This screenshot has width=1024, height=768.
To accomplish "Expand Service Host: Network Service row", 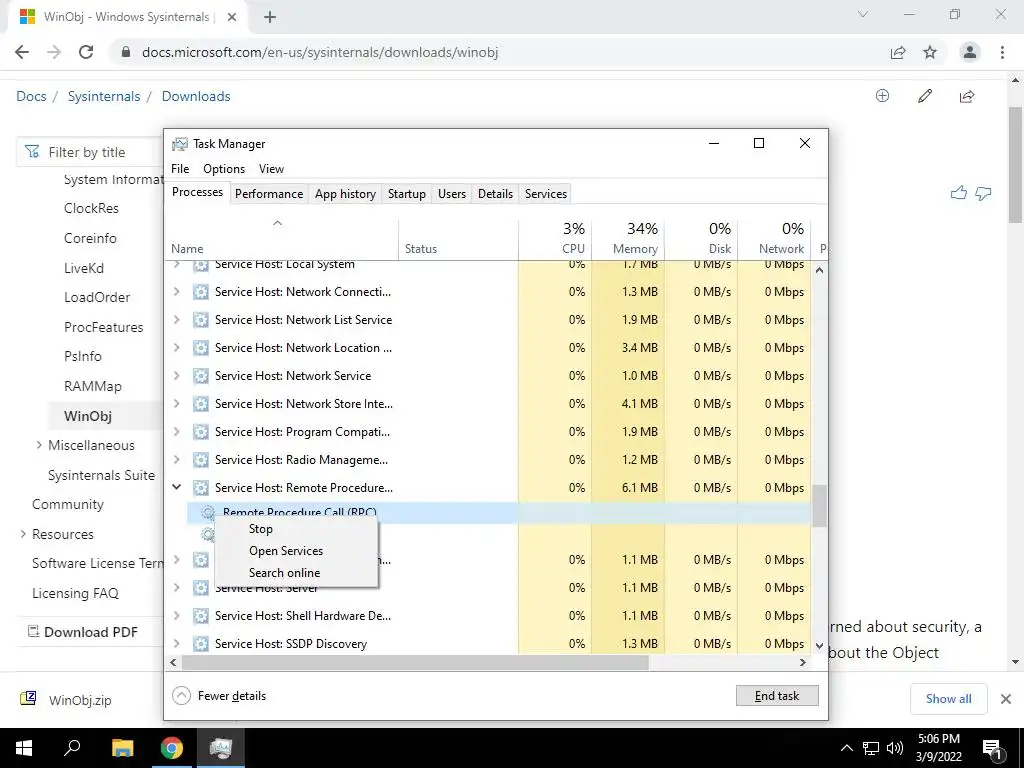I will [176, 376].
